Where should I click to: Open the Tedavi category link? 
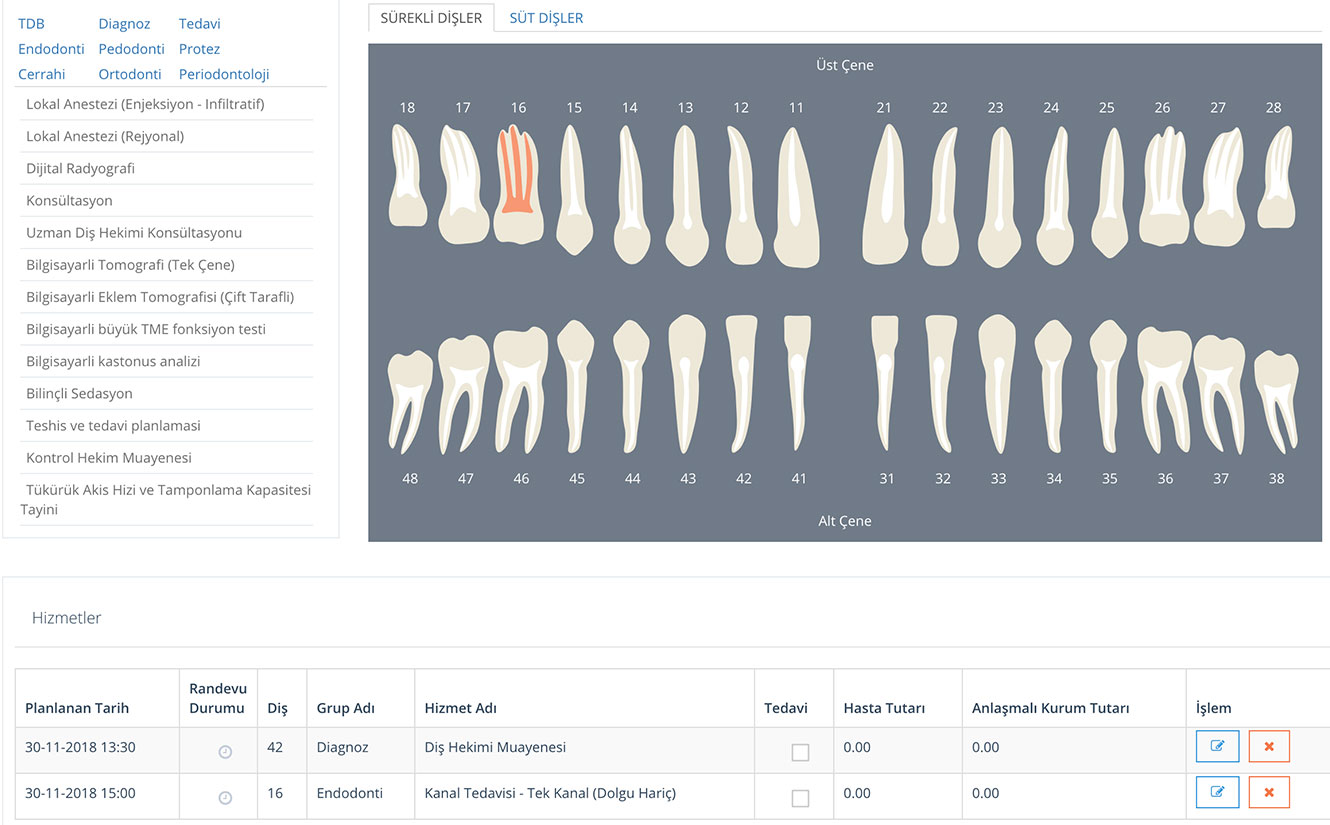pos(200,24)
